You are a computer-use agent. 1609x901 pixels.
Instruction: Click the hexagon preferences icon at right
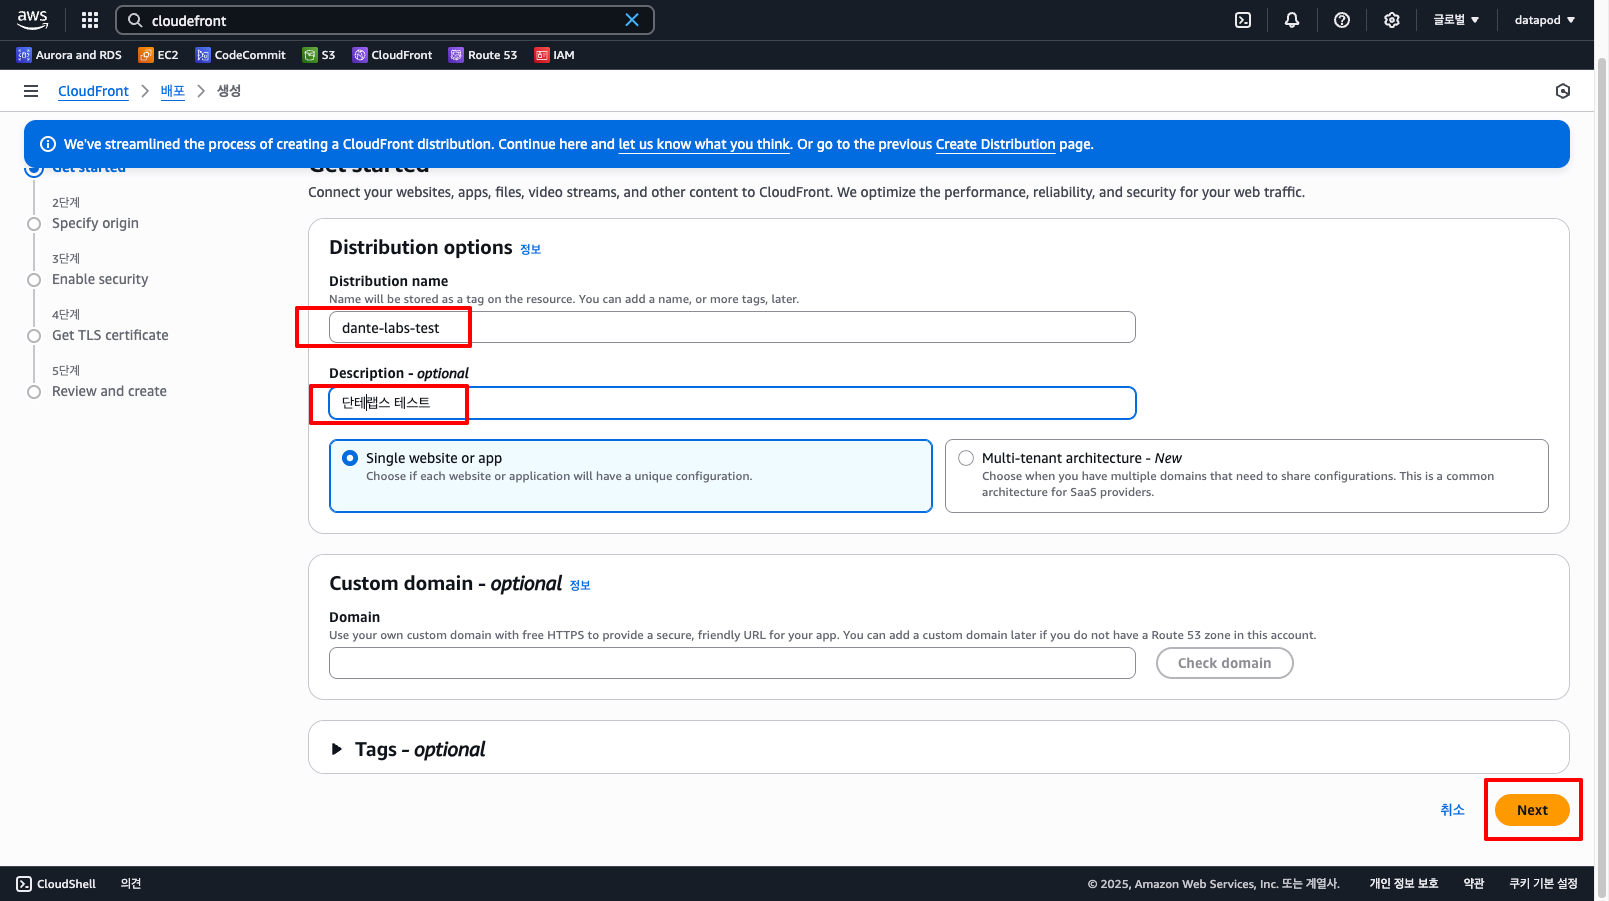pyautogui.click(x=1563, y=91)
